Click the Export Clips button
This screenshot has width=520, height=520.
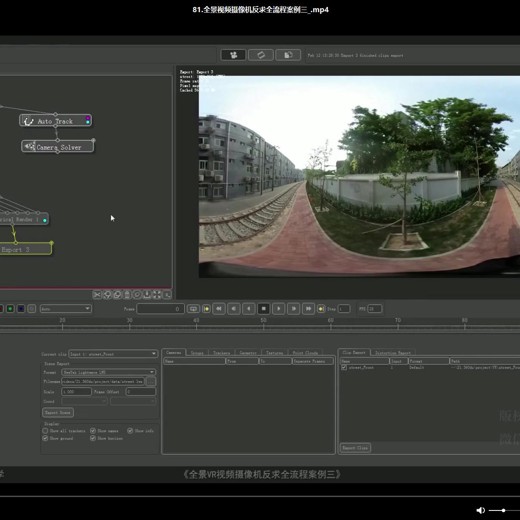click(355, 448)
